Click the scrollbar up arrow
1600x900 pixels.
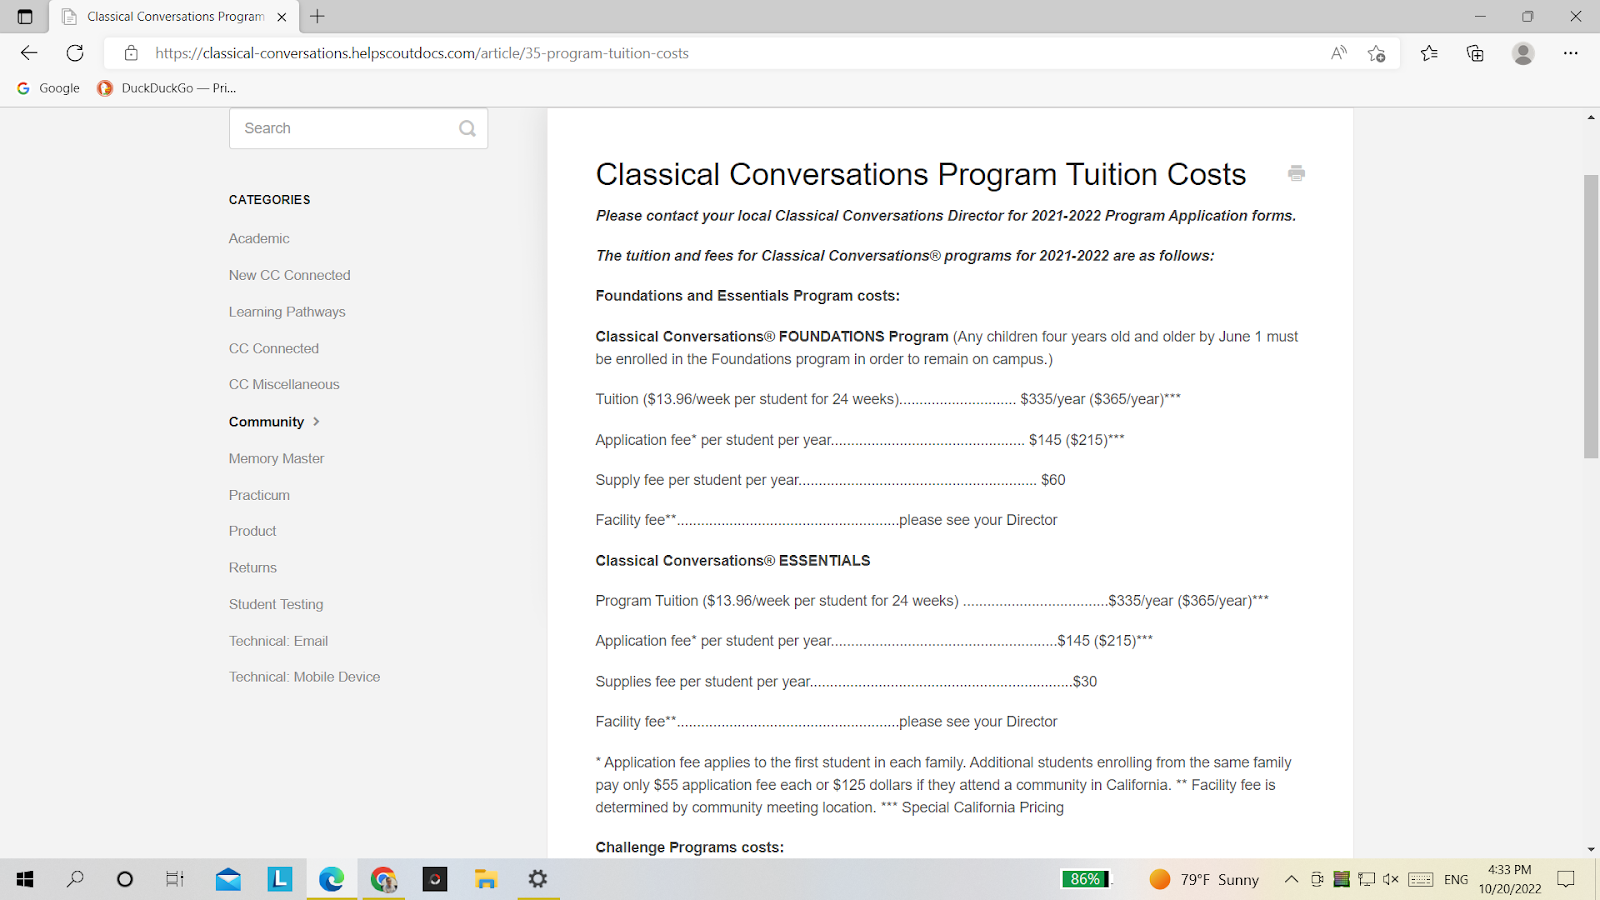point(1591,117)
